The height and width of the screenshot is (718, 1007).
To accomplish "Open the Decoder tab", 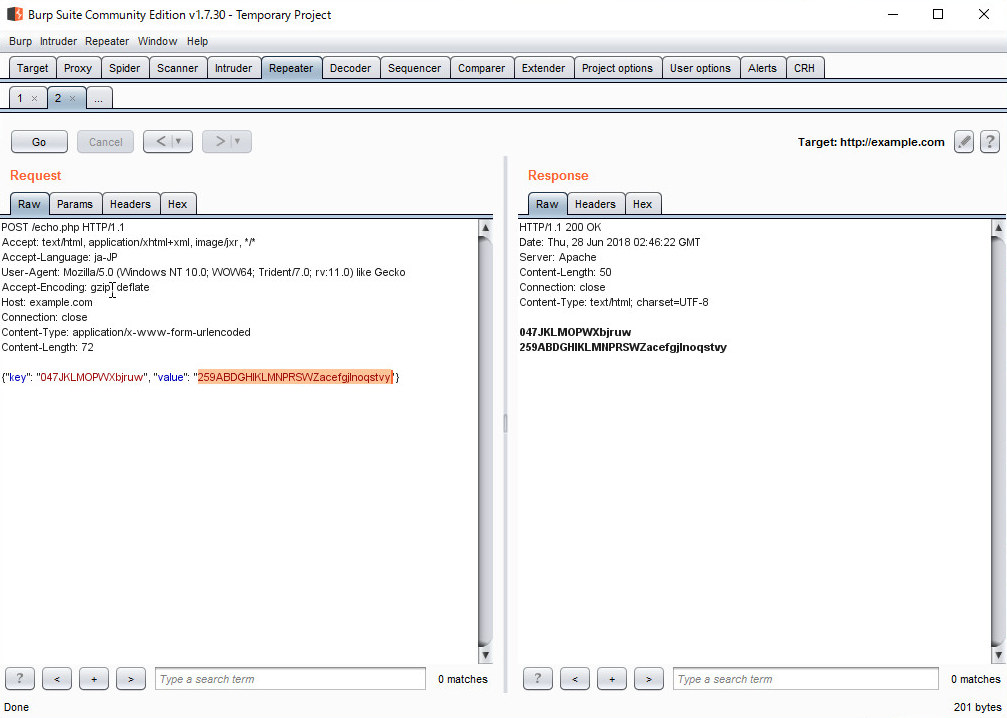I will [x=351, y=68].
